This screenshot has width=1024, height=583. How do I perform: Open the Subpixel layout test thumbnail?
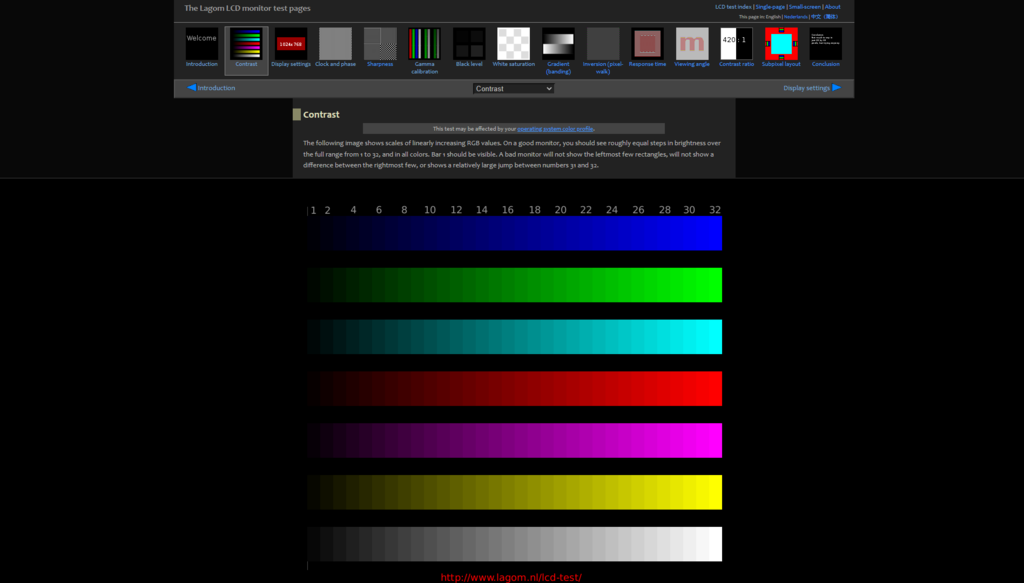point(781,44)
